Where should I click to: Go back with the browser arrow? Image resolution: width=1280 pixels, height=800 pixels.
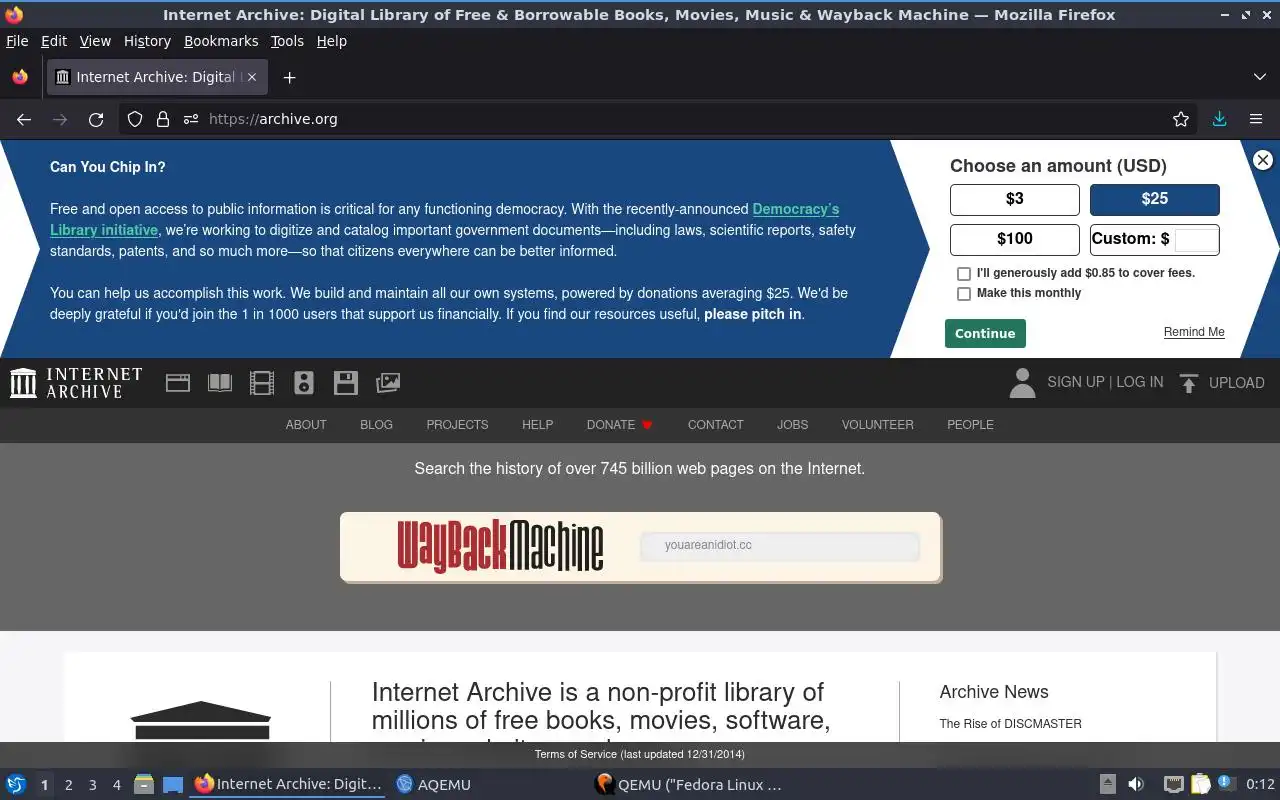24,119
